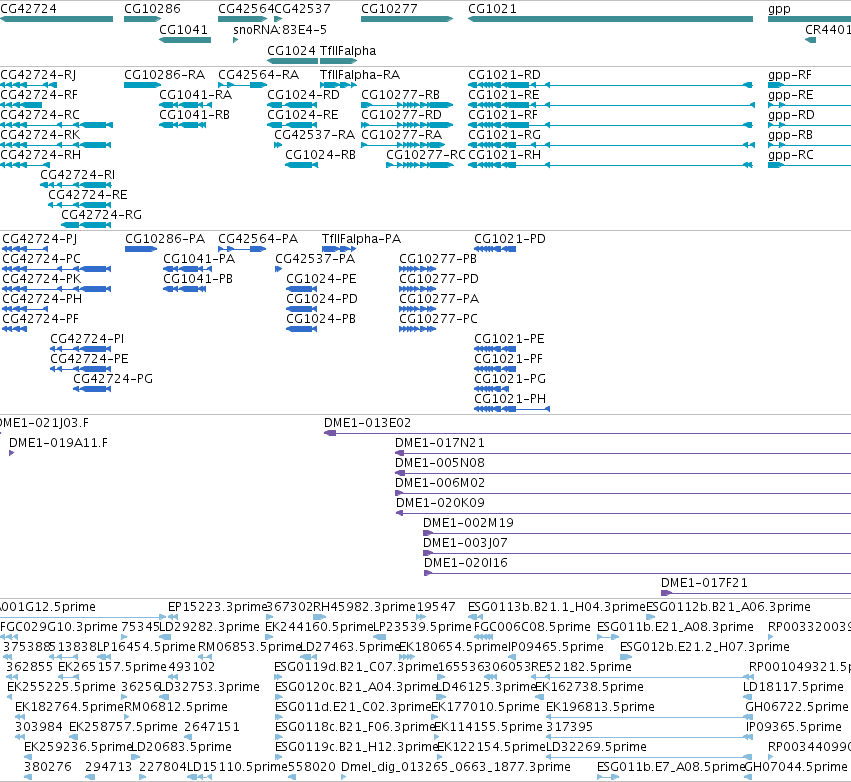Select protein CG10286-PA

[x=141, y=249]
